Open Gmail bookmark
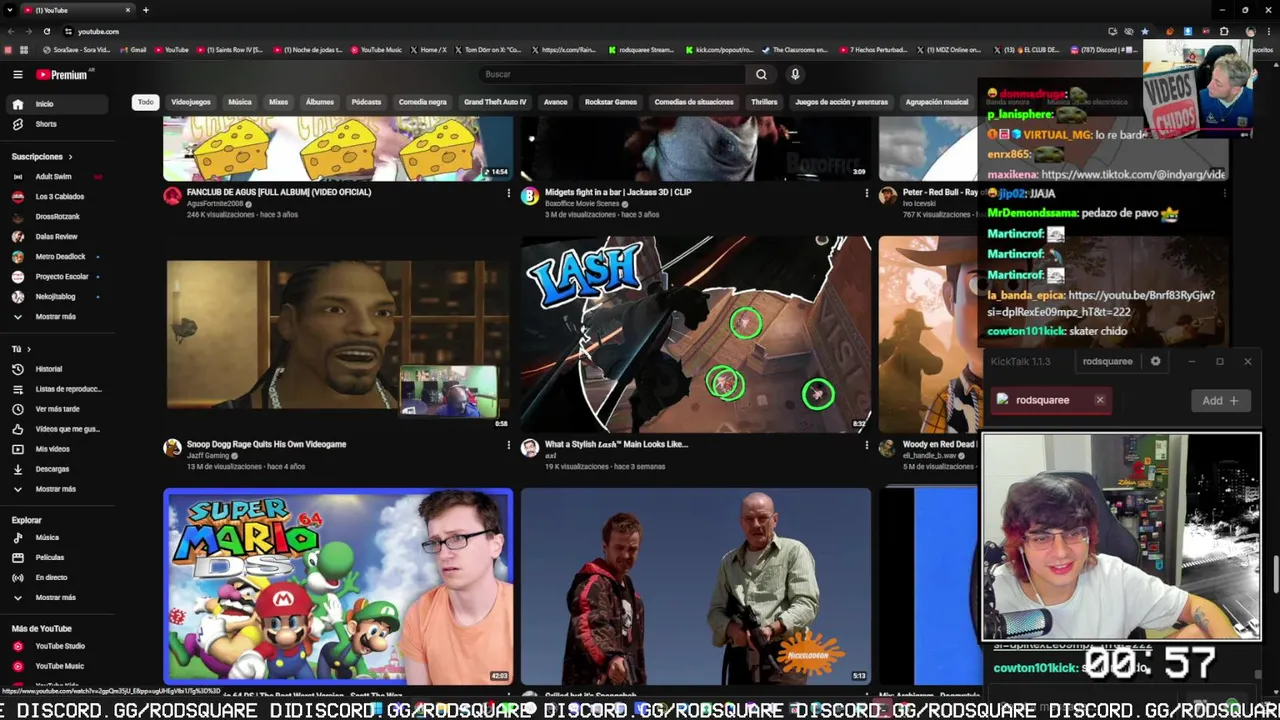 [134, 50]
